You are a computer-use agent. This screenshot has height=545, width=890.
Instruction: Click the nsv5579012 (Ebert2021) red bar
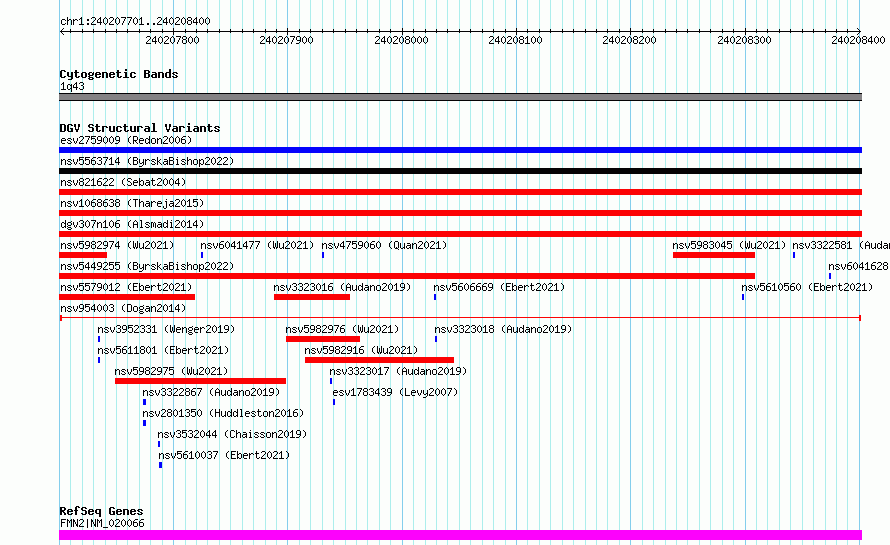point(127,297)
